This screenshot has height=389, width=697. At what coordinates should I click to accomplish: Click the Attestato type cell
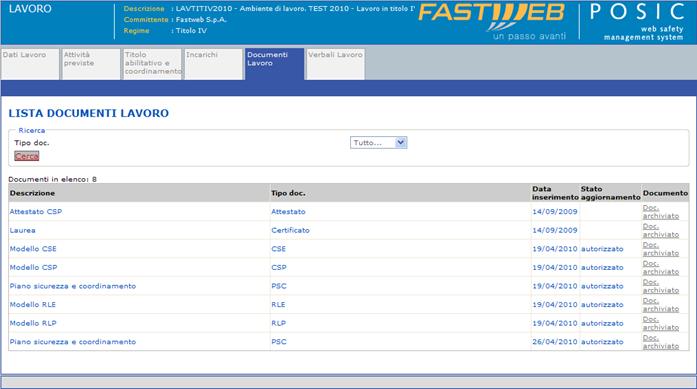[288, 212]
